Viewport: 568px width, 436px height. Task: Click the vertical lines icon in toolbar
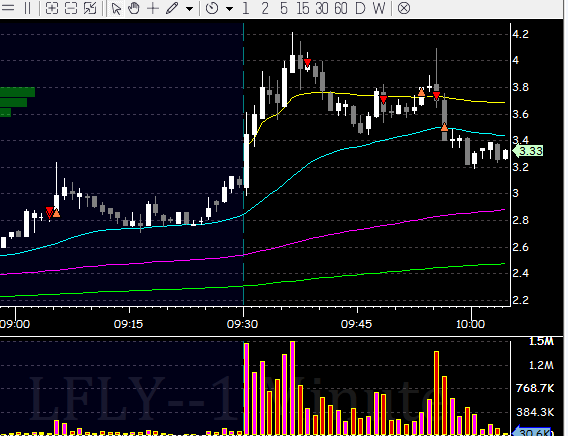coord(28,8)
